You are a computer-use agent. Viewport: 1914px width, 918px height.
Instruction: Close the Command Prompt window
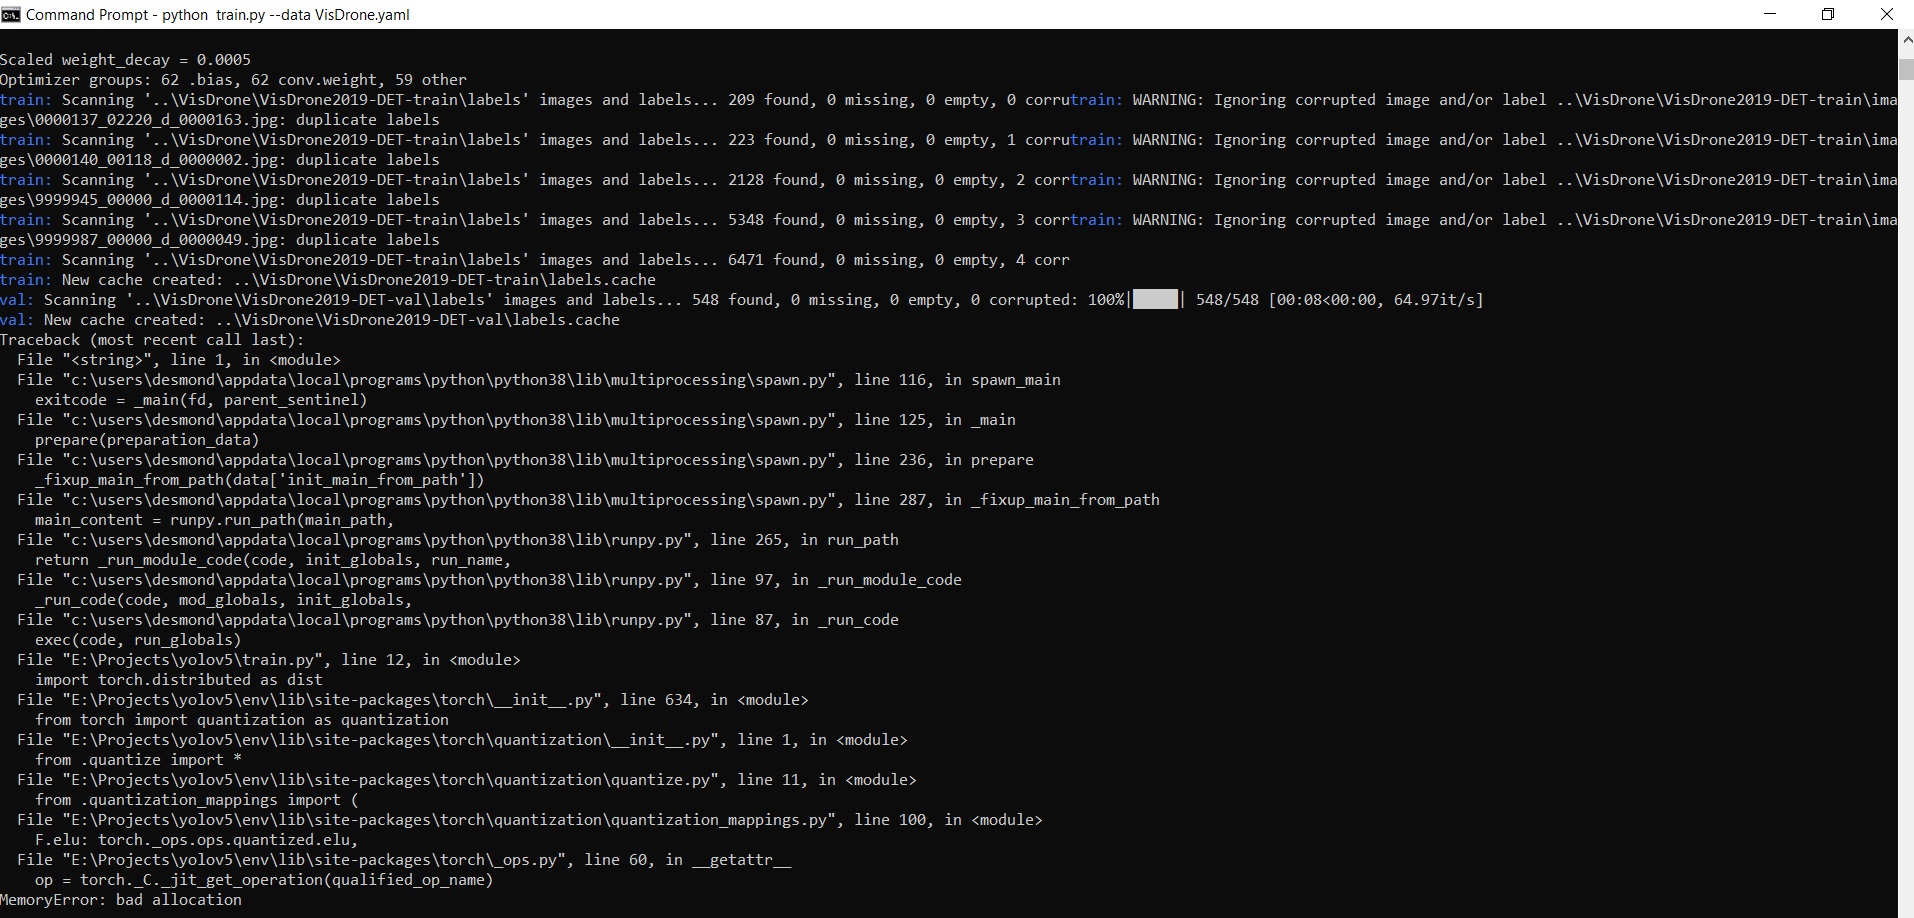click(1888, 14)
